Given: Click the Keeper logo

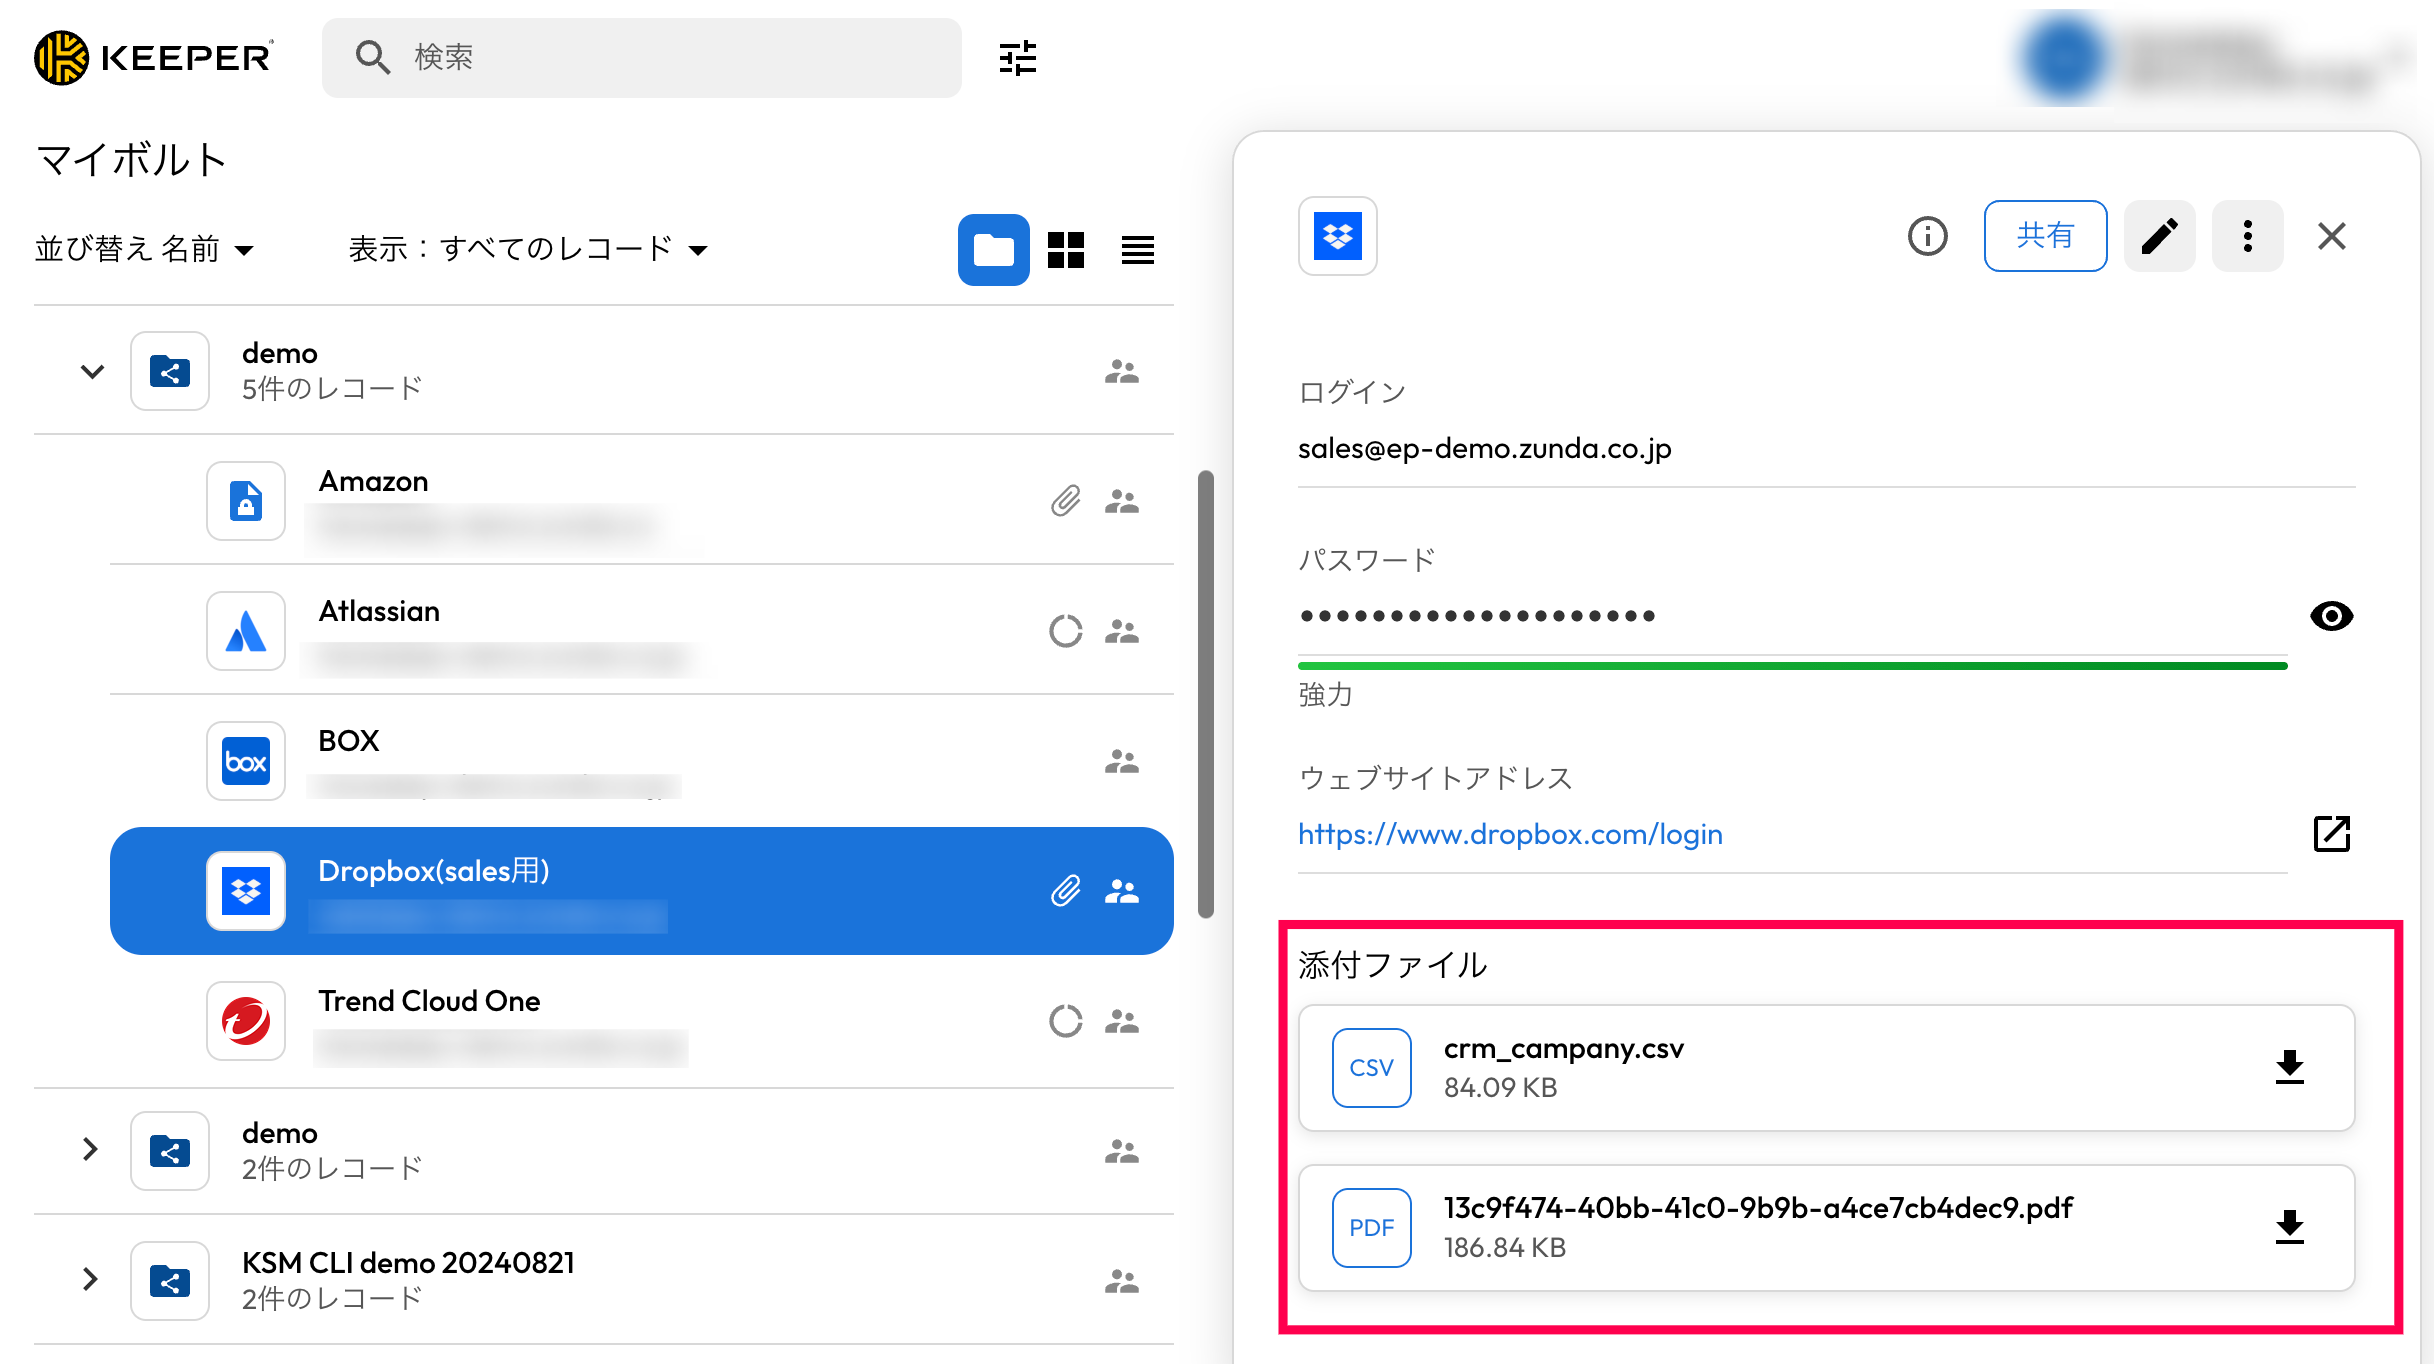Looking at the screenshot, I should point(153,57).
